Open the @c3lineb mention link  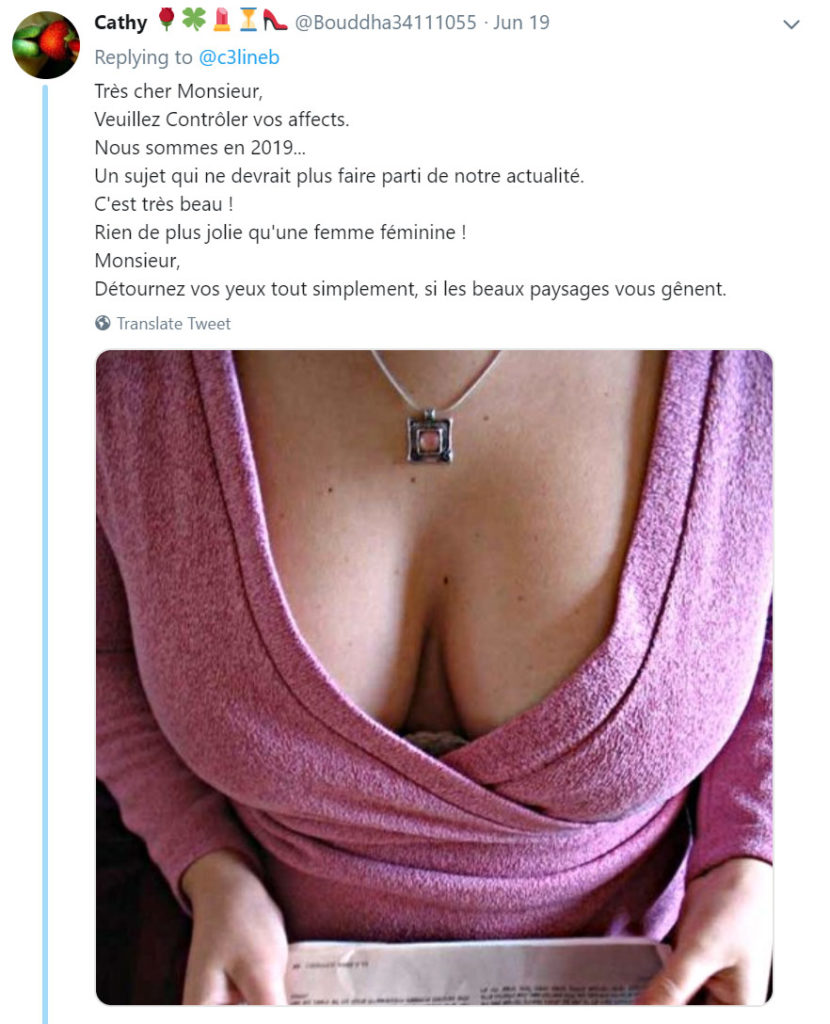239,57
